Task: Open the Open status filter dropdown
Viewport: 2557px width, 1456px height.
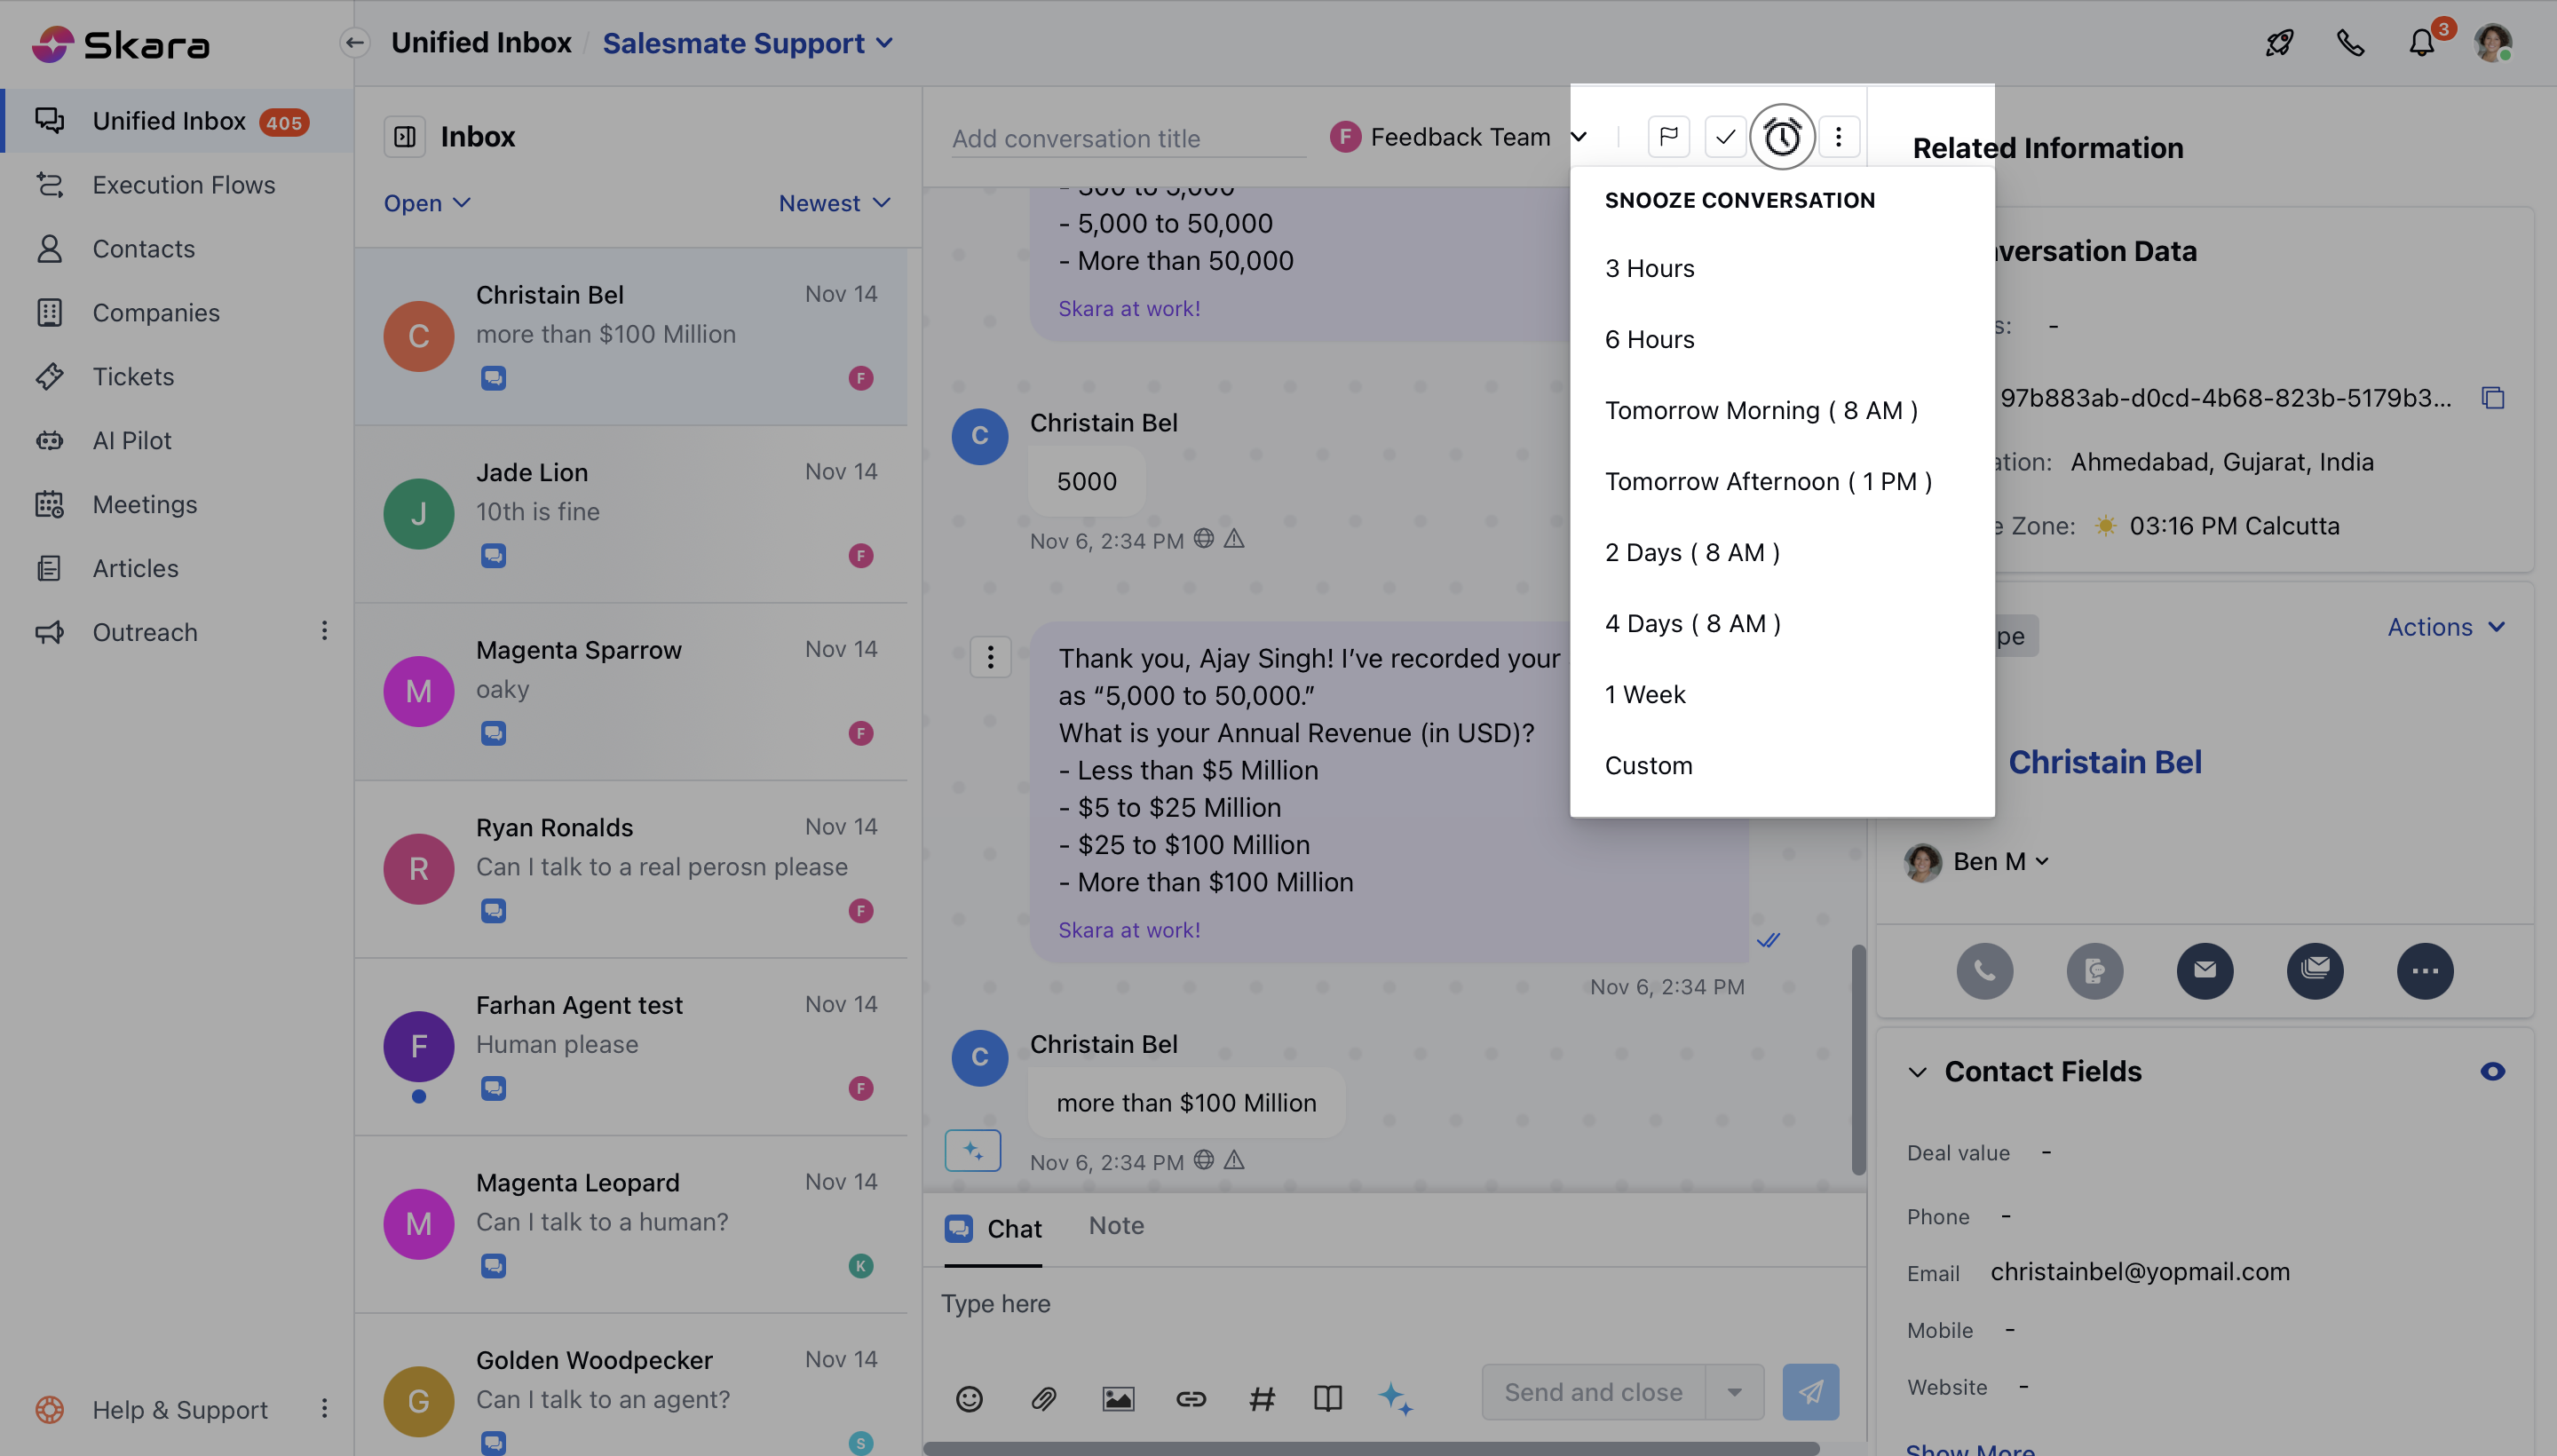Action: (427, 203)
